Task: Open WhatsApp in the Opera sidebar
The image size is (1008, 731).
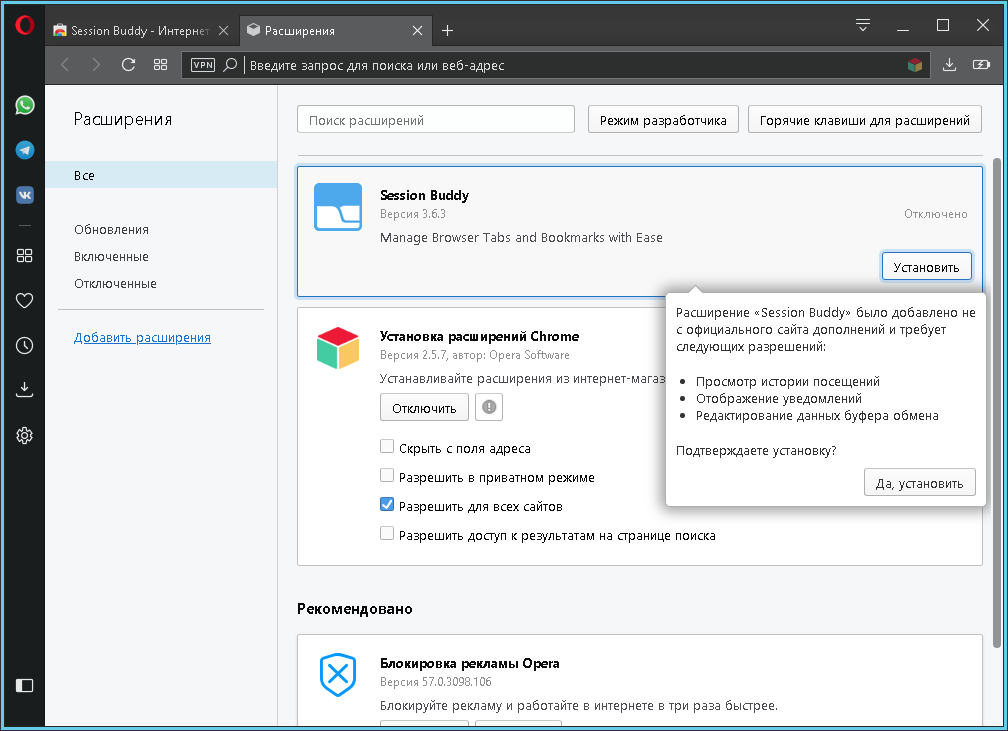Action: 25,105
